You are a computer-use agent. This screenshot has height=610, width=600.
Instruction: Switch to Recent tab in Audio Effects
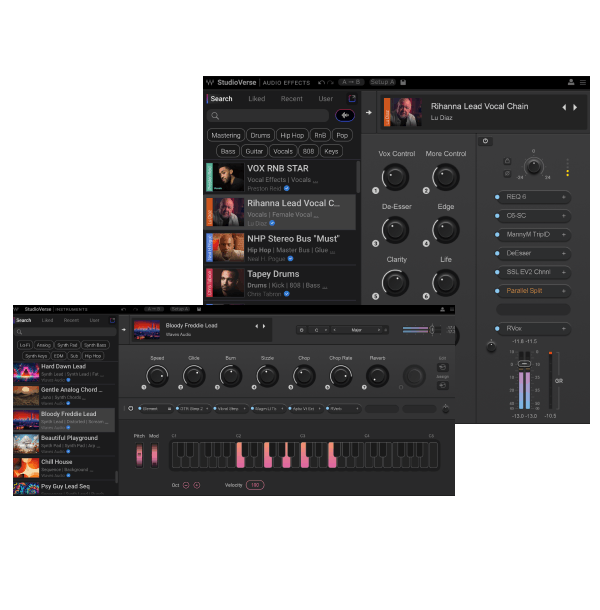pyautogui.click(x=291, y=99)
